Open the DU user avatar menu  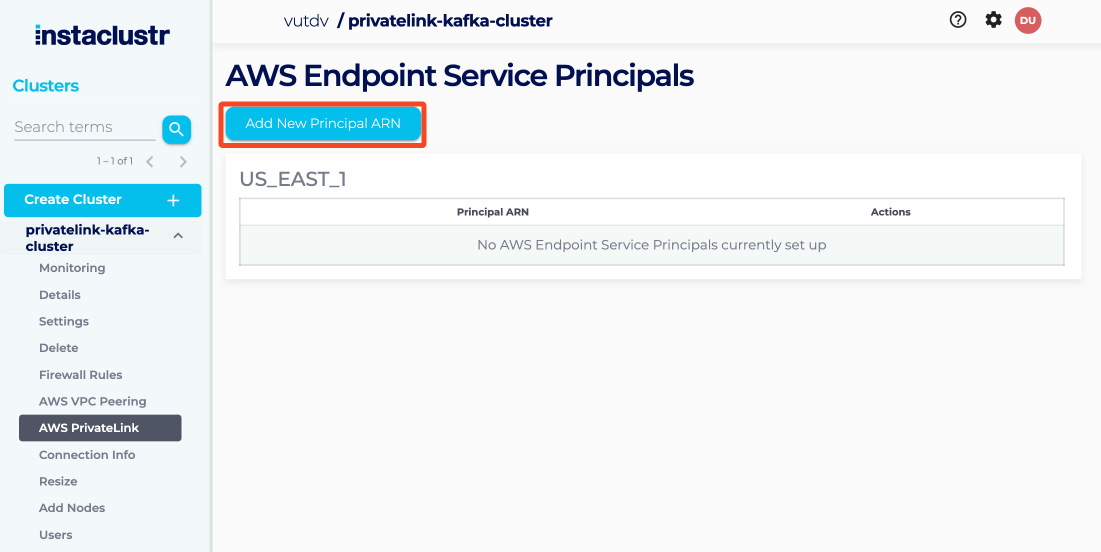1028,20
